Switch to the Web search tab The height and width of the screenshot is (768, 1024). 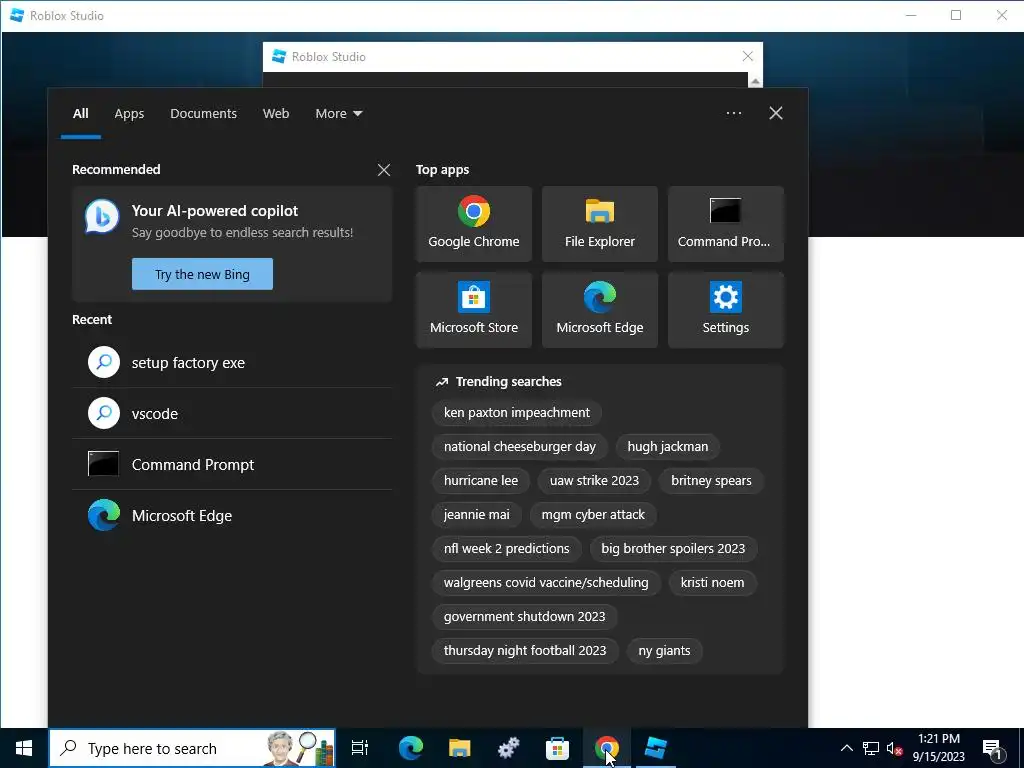(x=276, y=114)
